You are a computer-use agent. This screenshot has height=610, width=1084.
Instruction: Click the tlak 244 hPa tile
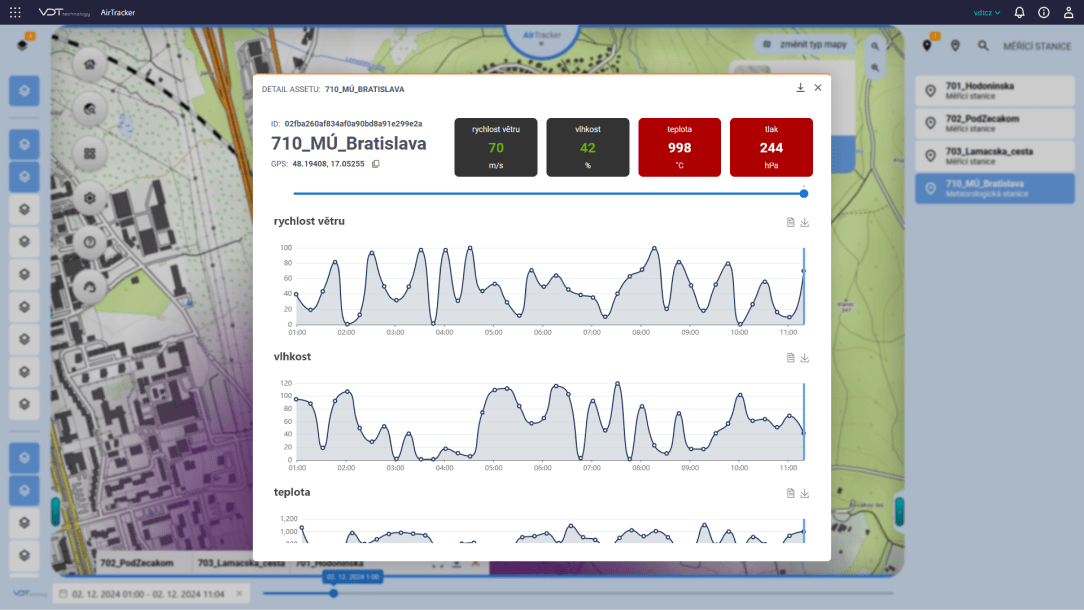click(771, 147)
